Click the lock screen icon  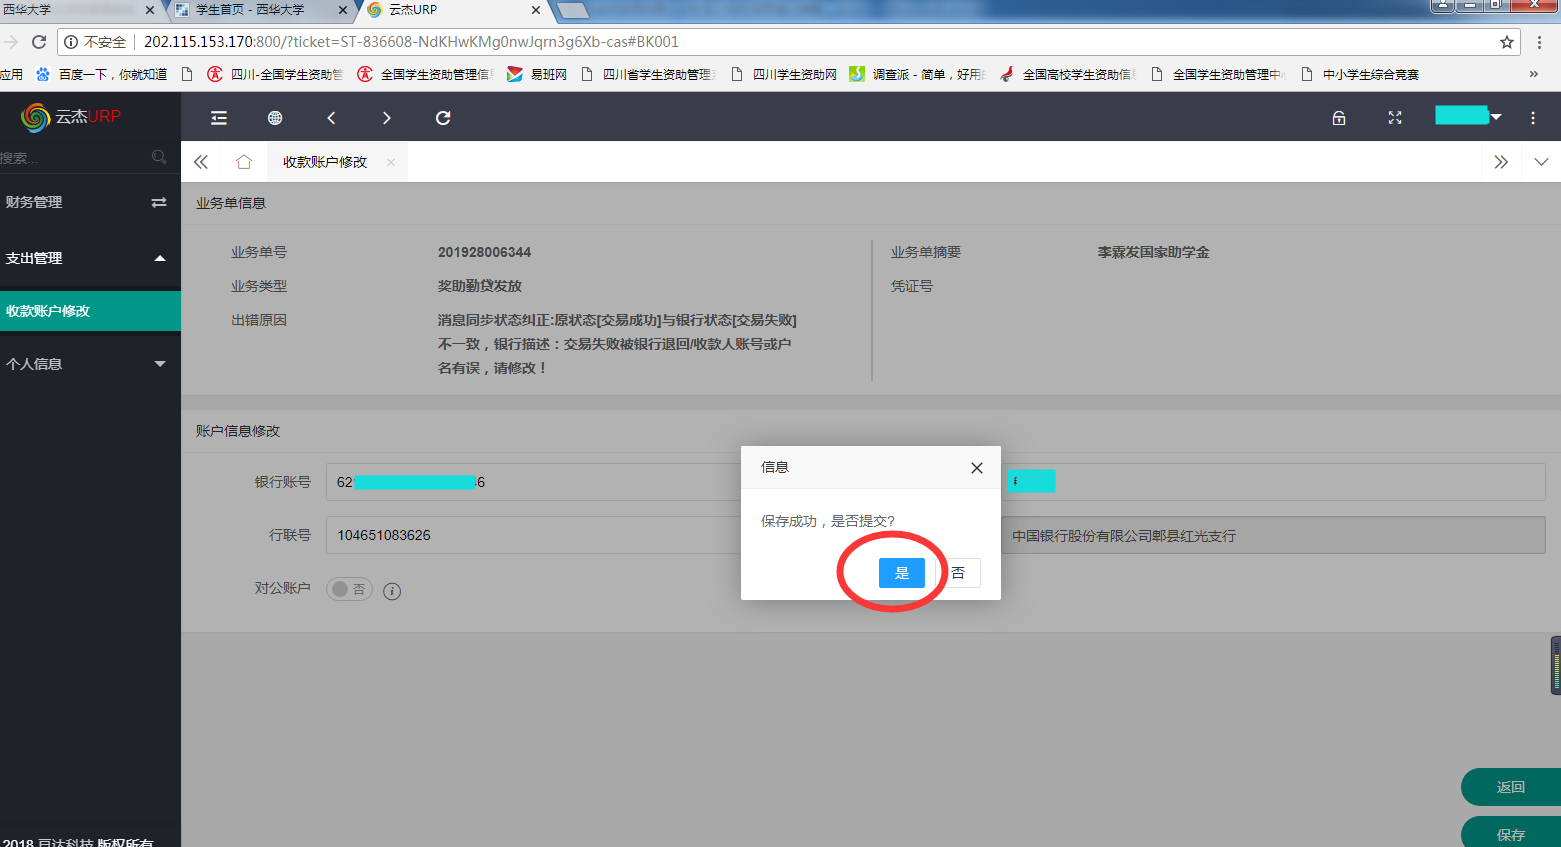(1339, 118)
